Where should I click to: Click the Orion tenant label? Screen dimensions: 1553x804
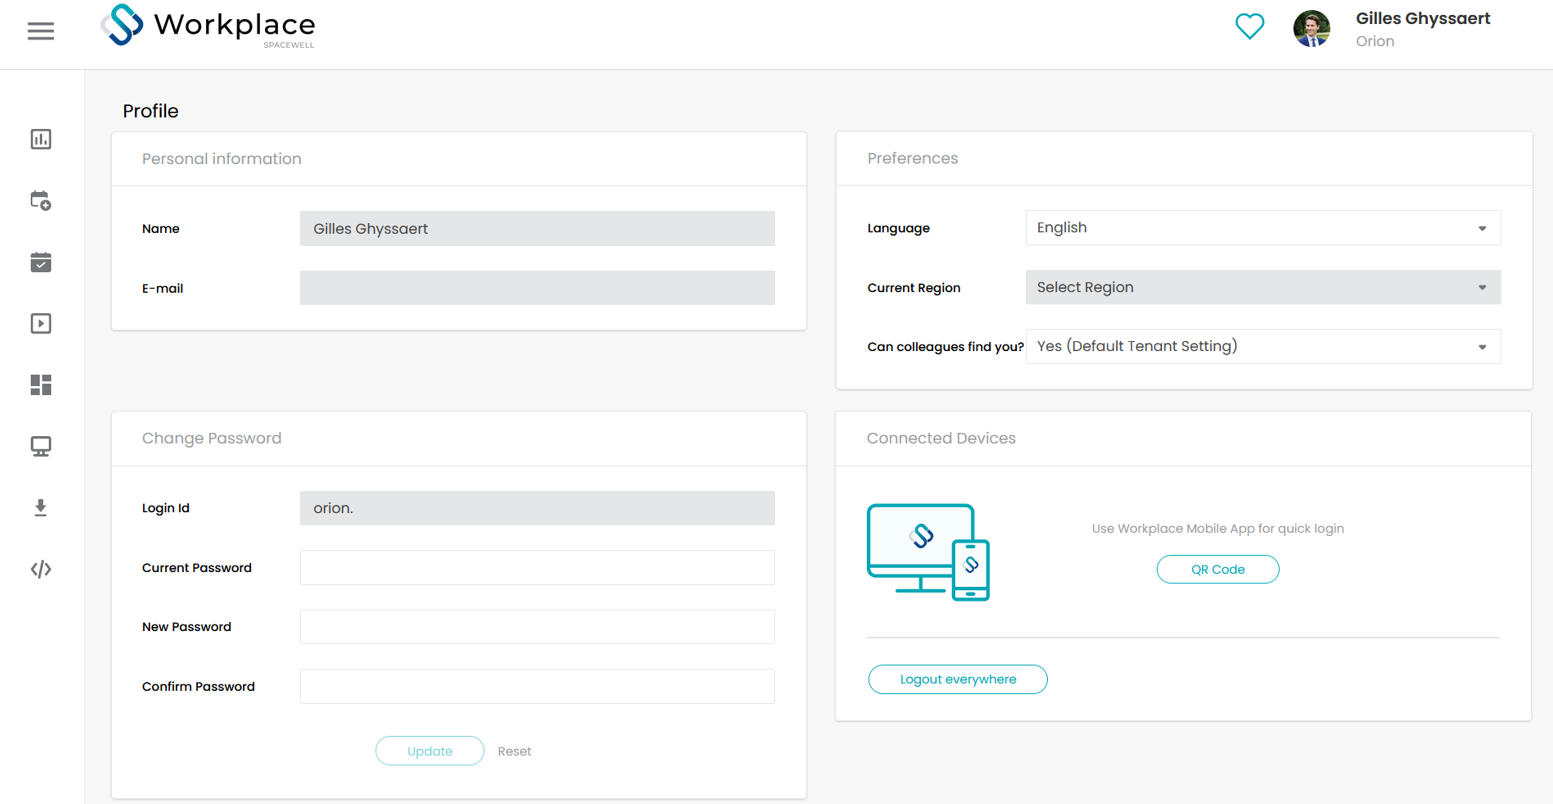coord(1375,41)
